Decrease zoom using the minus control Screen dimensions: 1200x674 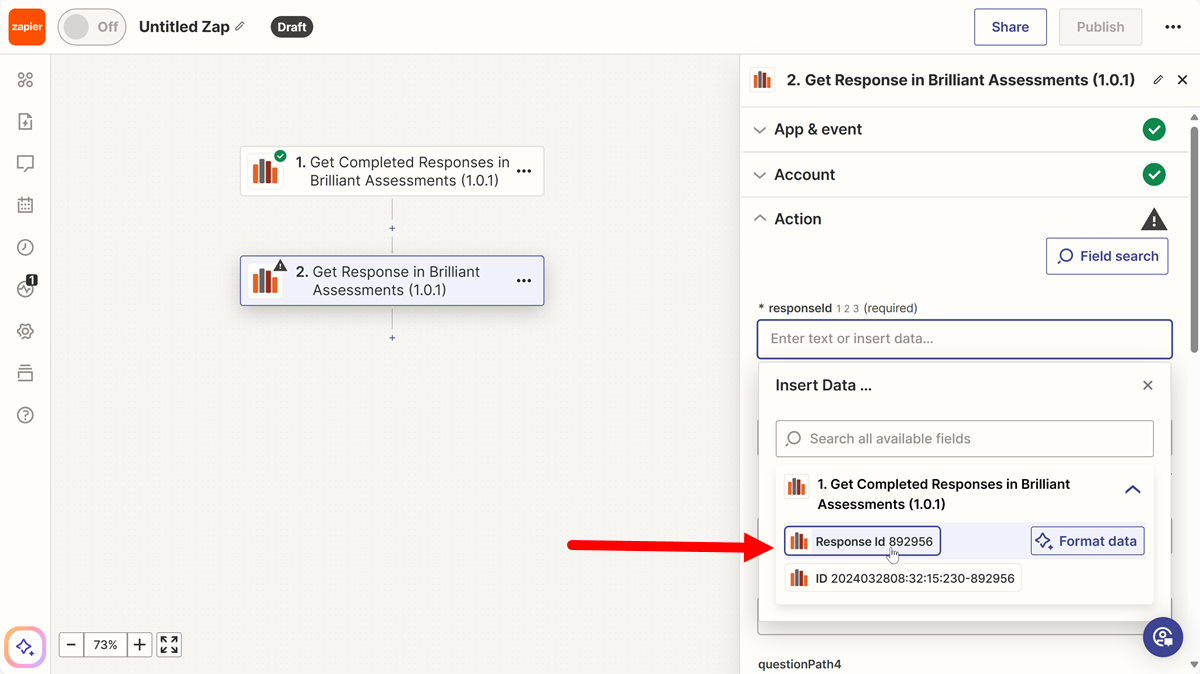tap(70, 644)
